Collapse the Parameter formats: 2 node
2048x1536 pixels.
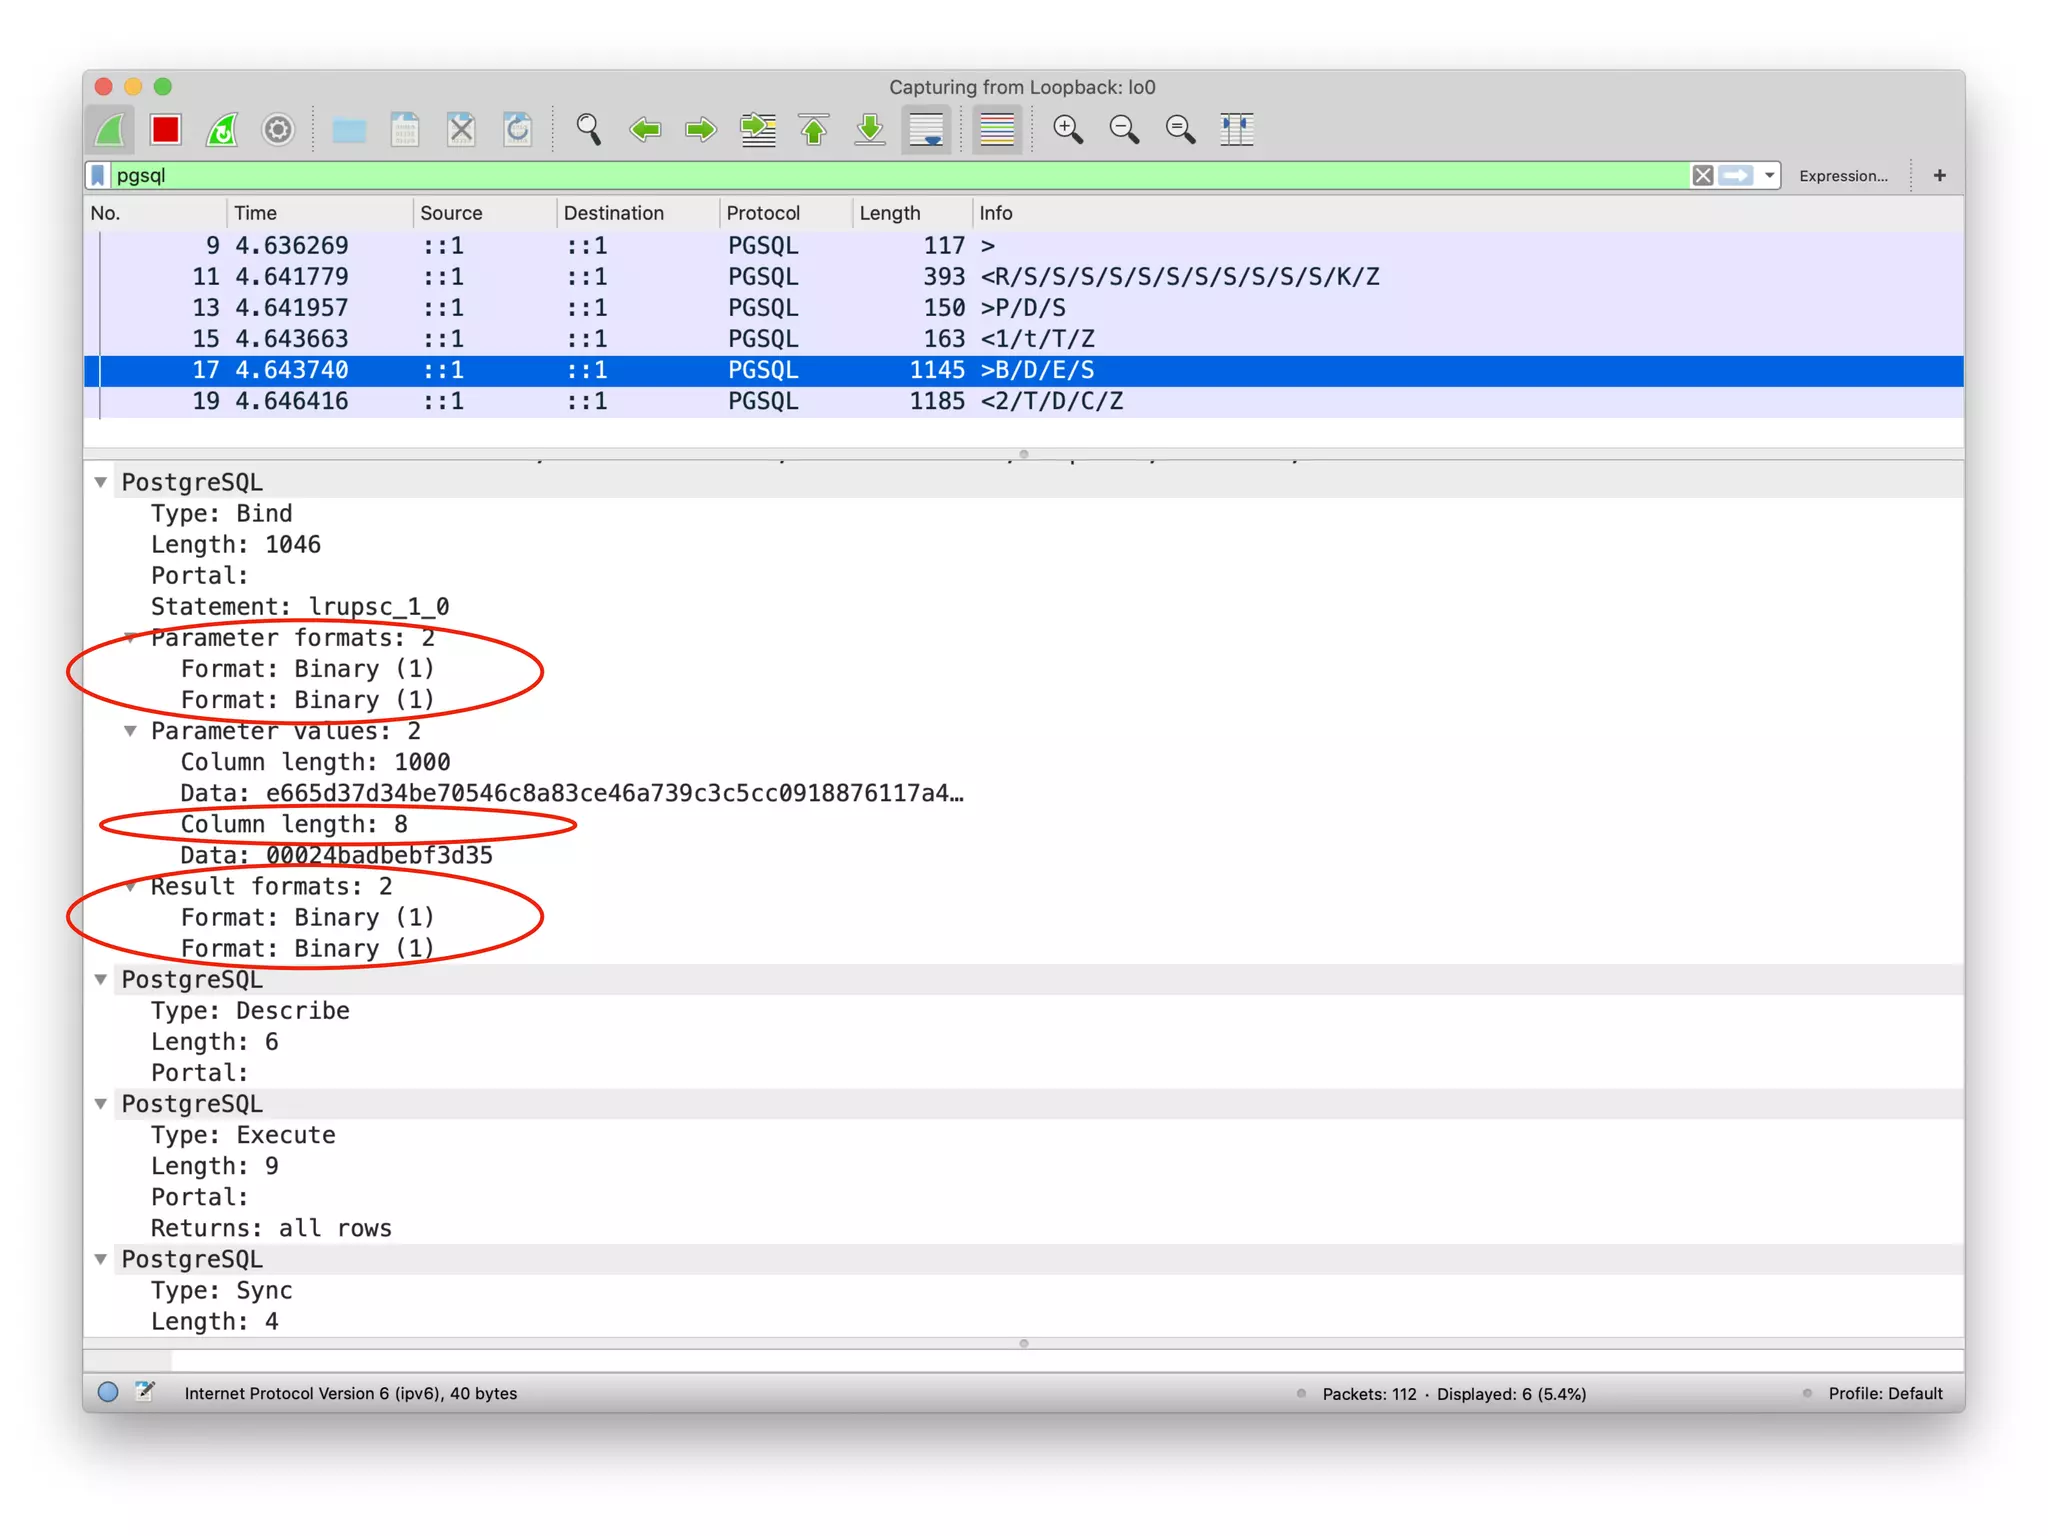131,637
